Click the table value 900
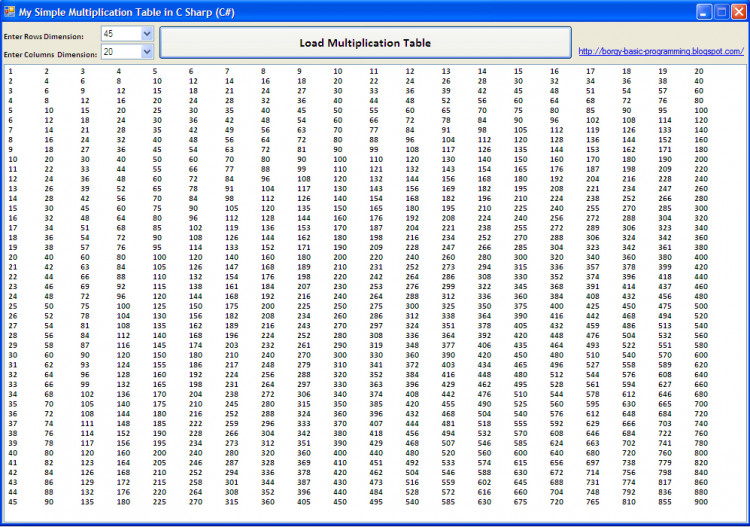Screen dimensions: 750x527 [x=701, y=502]
